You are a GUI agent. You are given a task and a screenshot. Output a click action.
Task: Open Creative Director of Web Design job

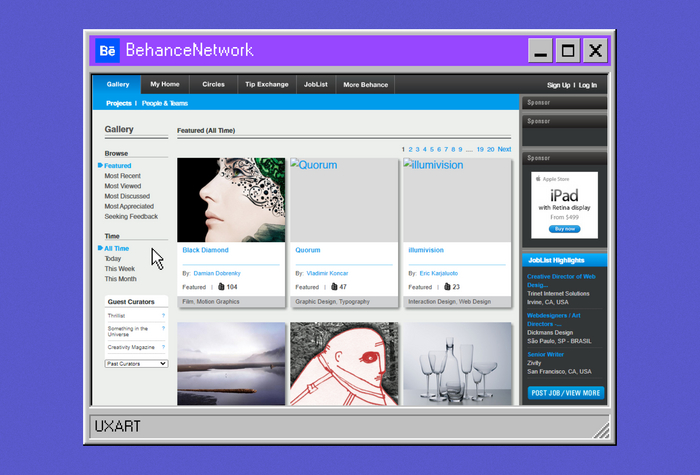pyautogui.click(x=561, y=281)
